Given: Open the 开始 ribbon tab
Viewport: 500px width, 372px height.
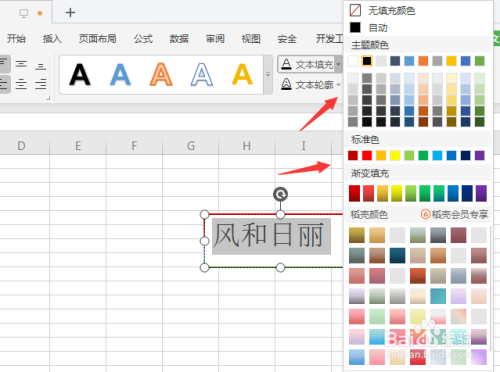Looking at the screenshot, I should pyautogui.click(x=16, y=39).
